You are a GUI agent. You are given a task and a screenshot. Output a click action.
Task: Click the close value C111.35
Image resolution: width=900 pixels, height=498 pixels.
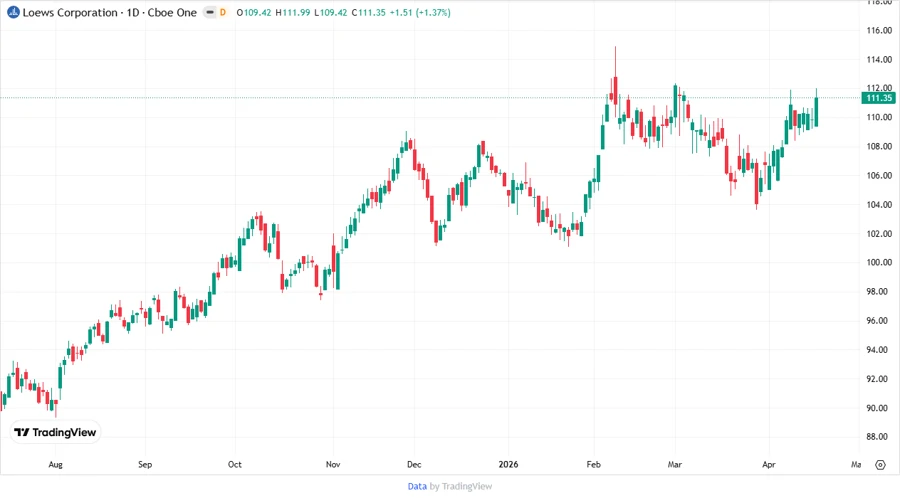tap(368, 12)
